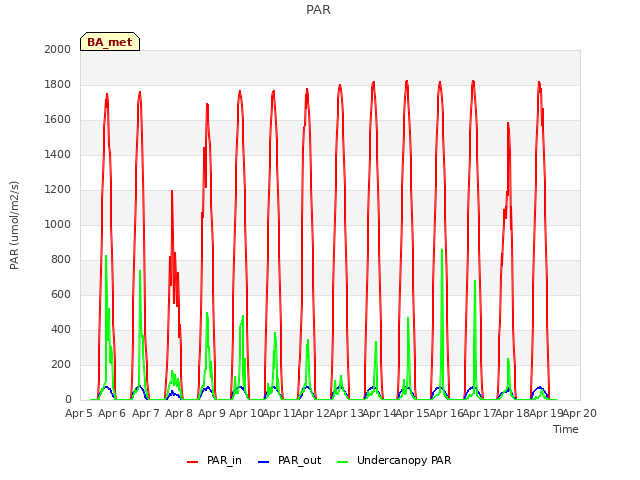Click the red PAR_in legend swatch
Screen dimensions: 640x480
pos(192,462)
